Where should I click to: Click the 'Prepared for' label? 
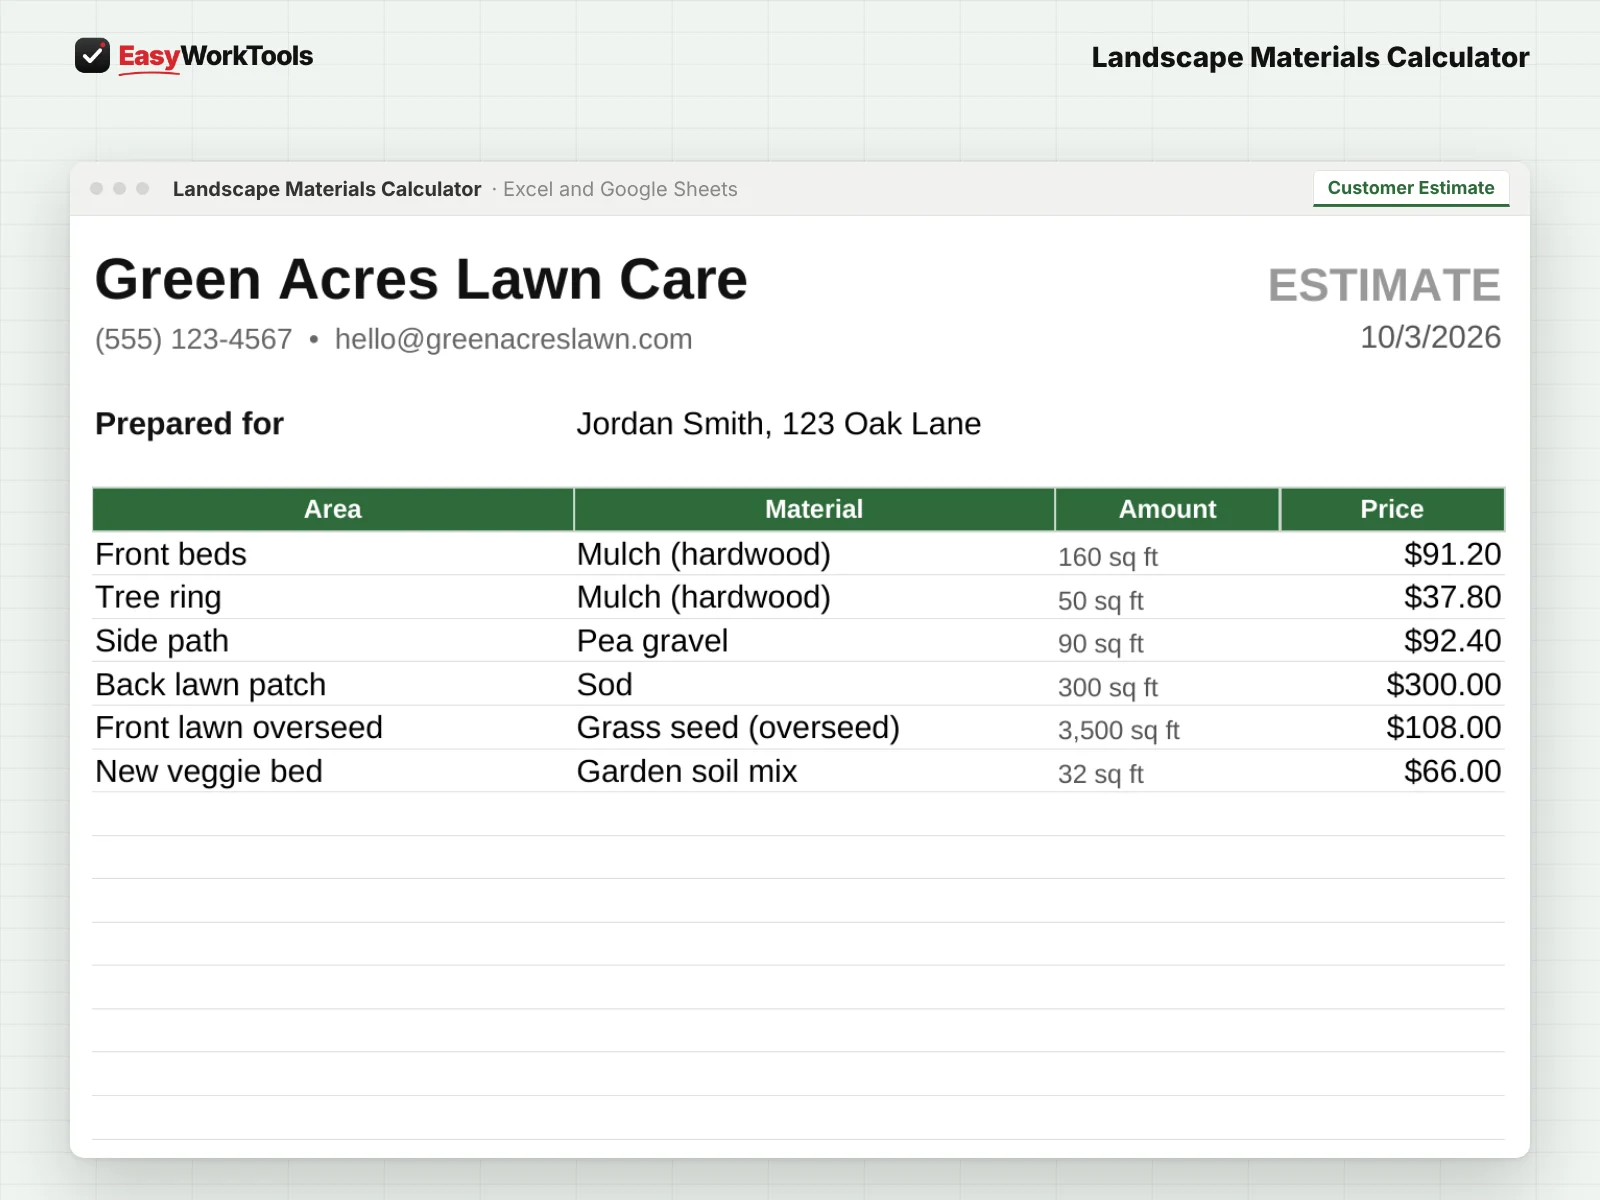tap(189, 424)
